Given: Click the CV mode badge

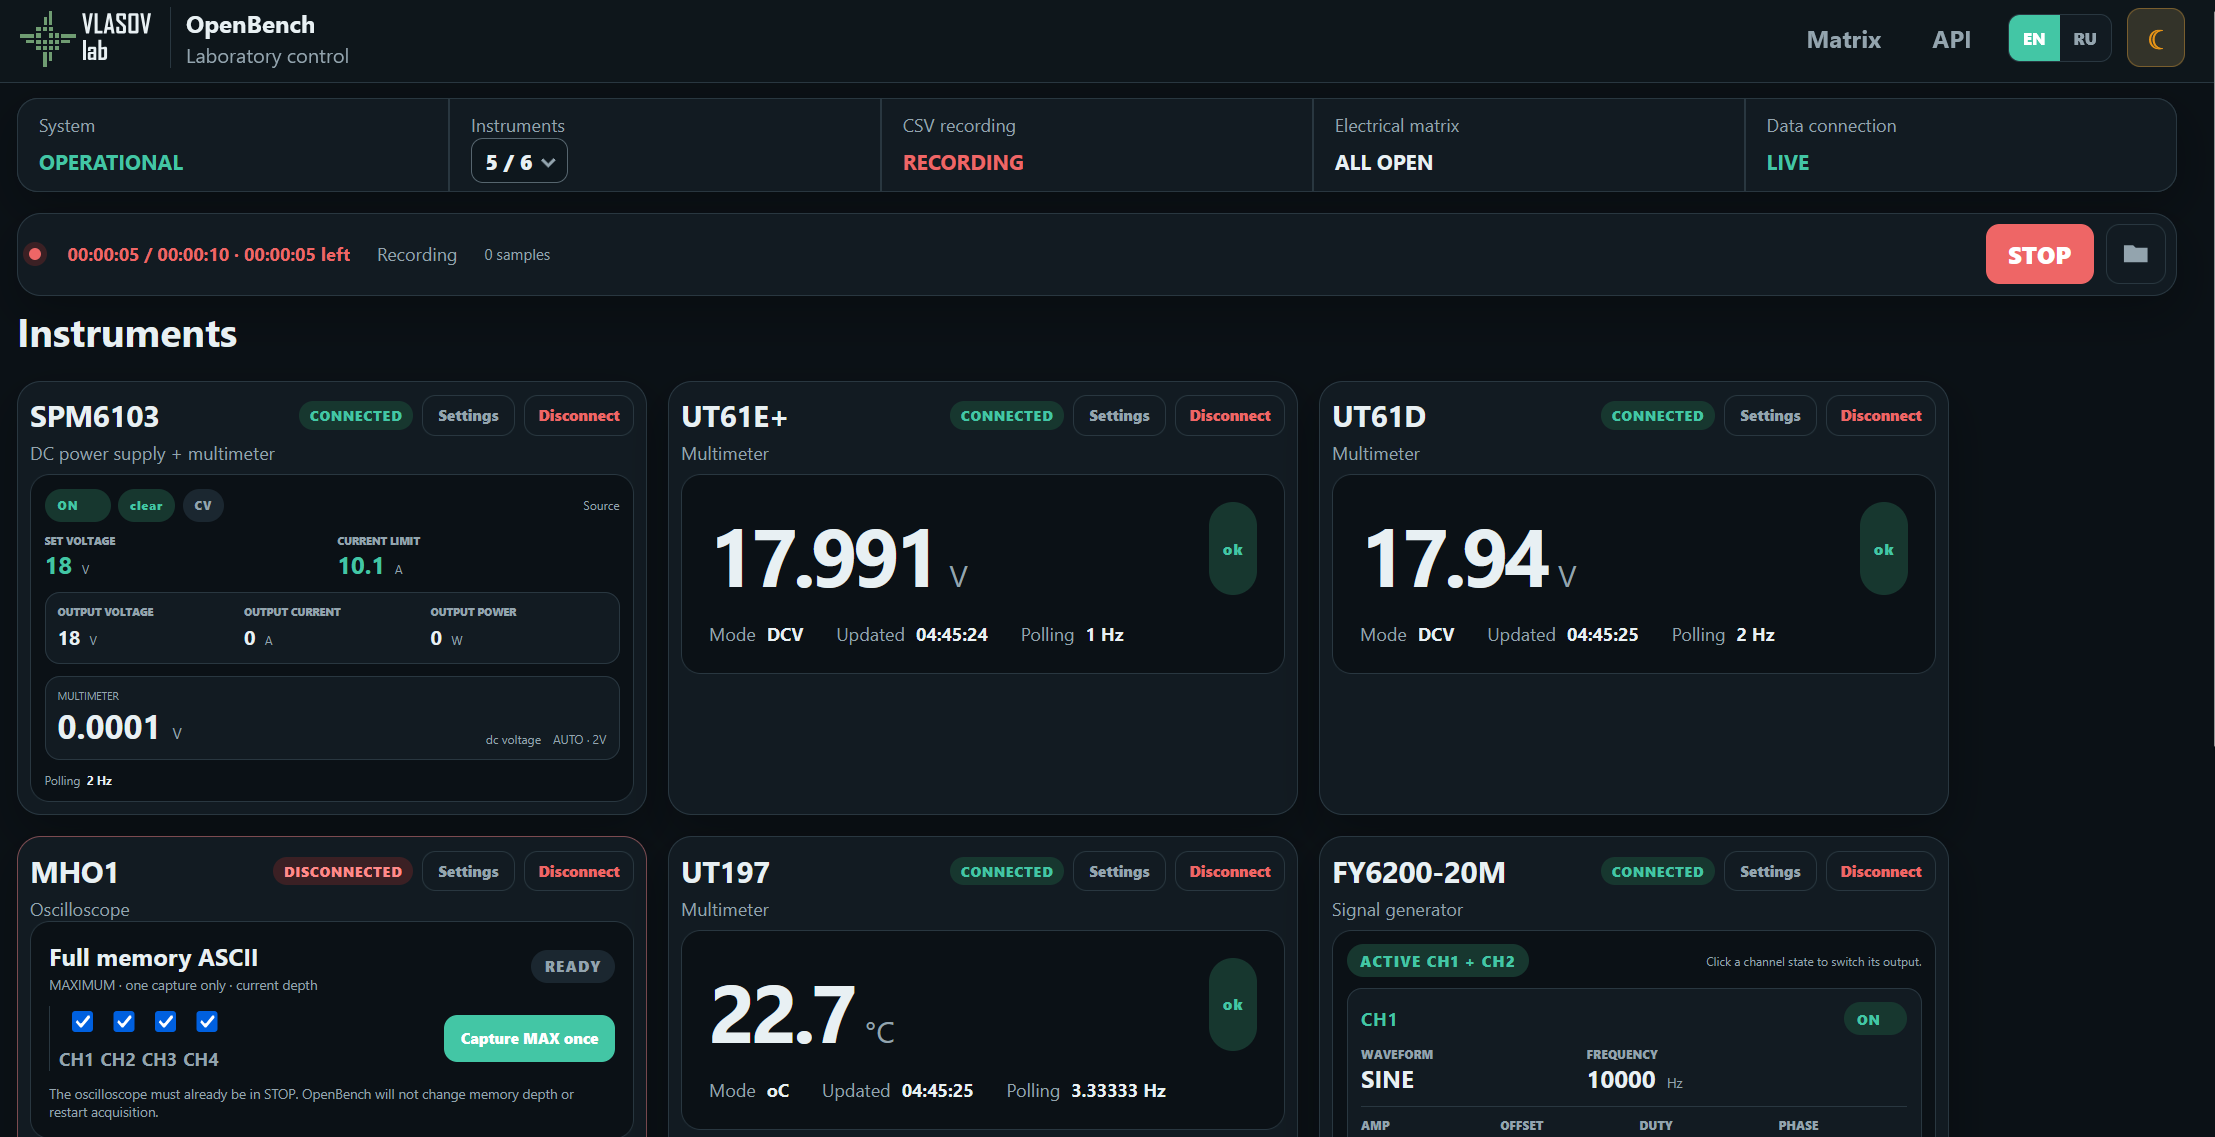Looking at the screenshot, I should (203, 505).
